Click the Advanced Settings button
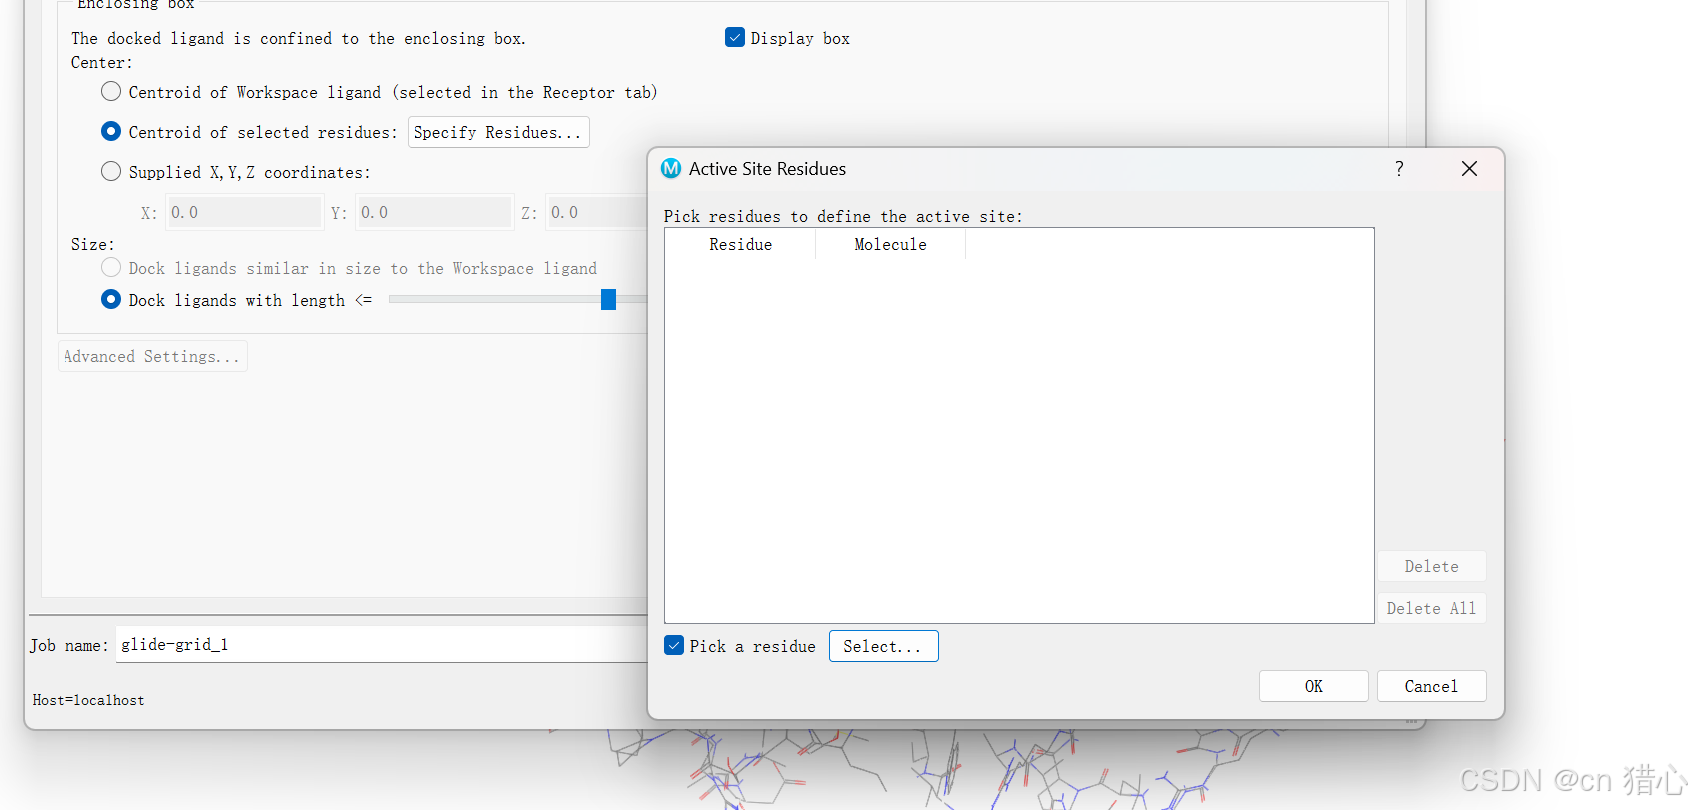The width and height of the screenshot is (1692, 810). (153, 356)
